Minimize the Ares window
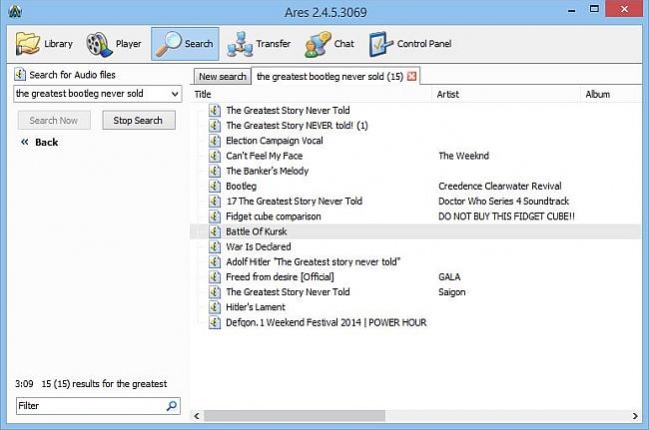649x430 pixels. (x=572, y=10)
